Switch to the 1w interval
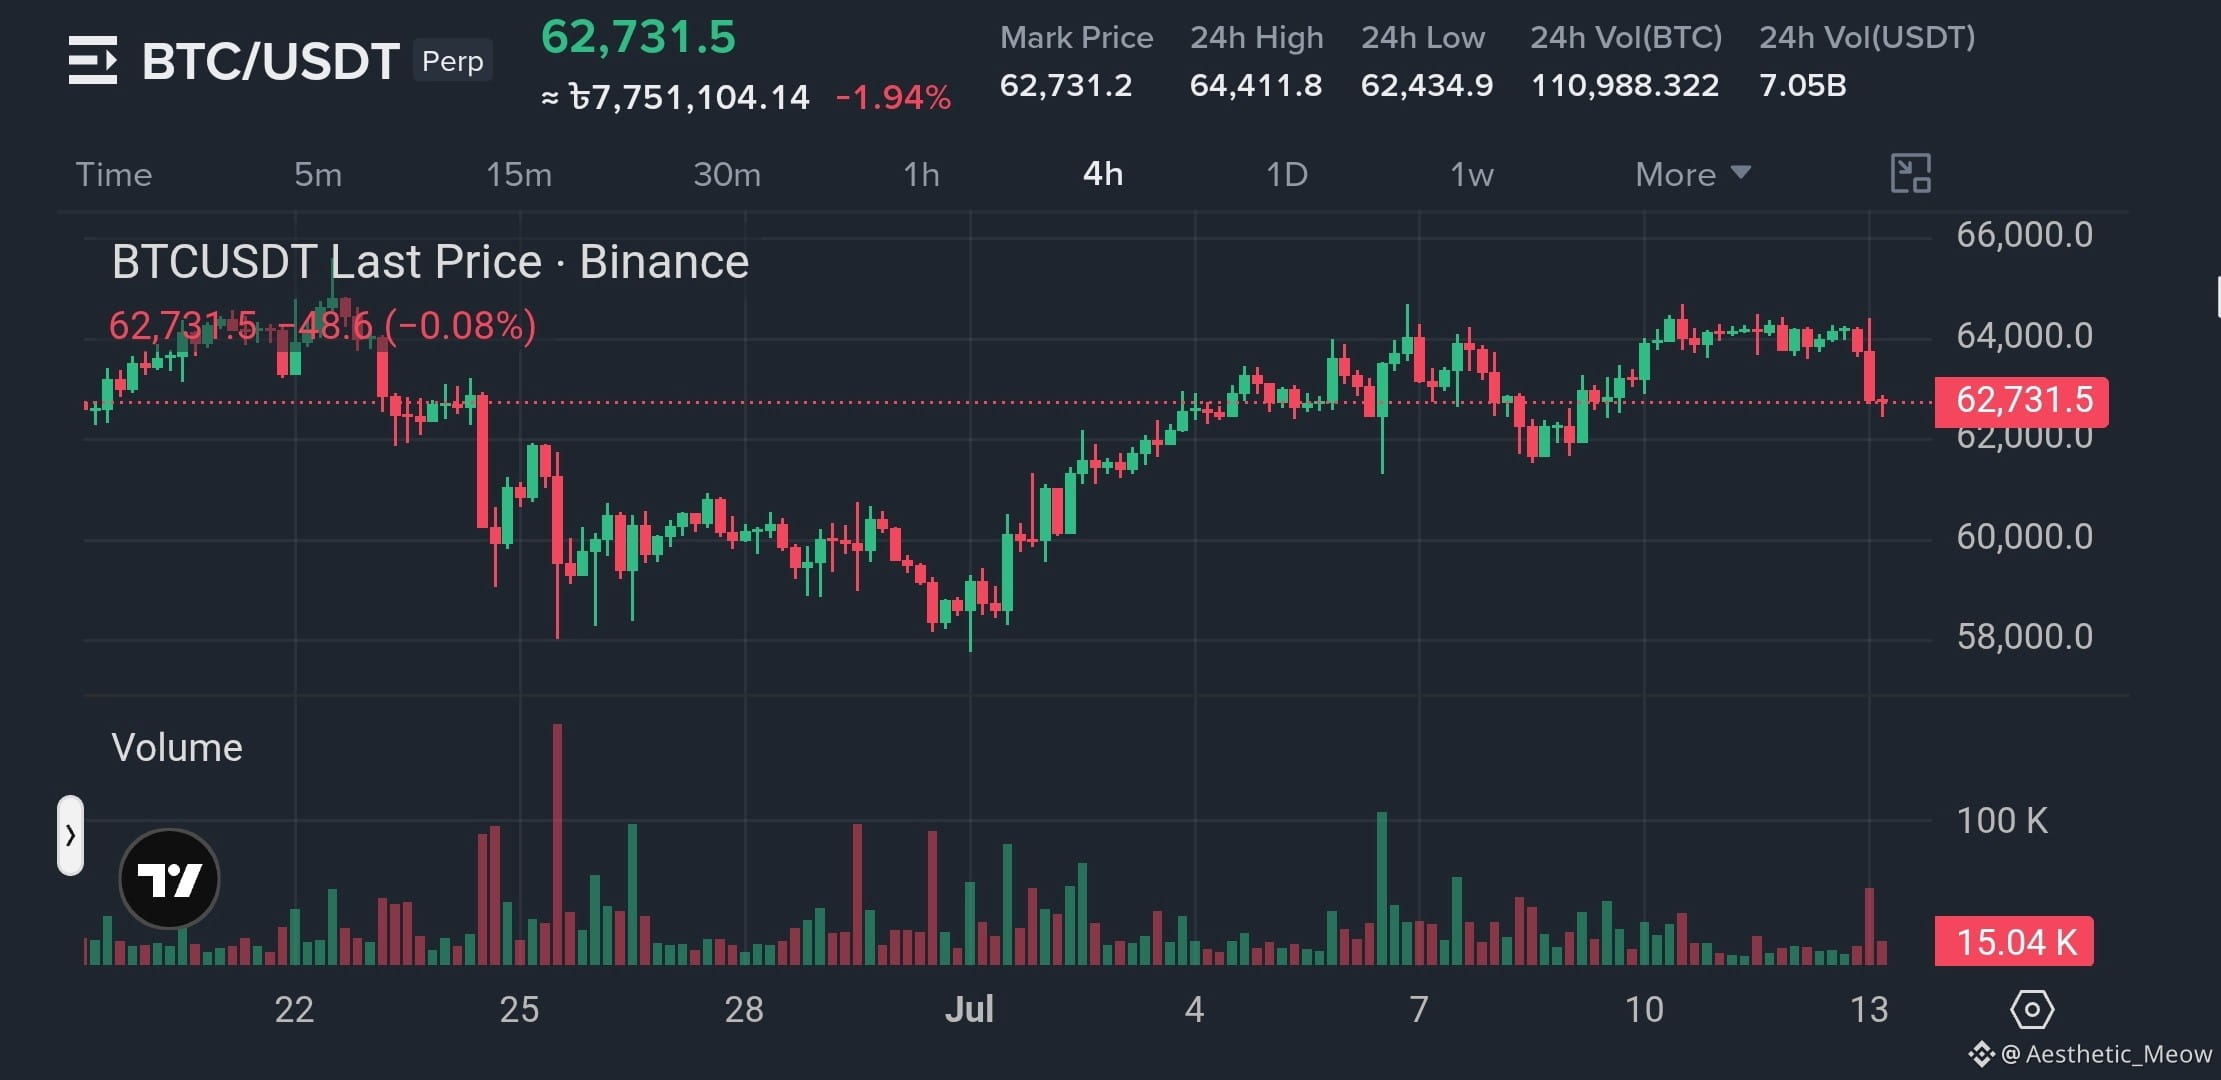2221x1080 pixels. [x=1472, y=174]
